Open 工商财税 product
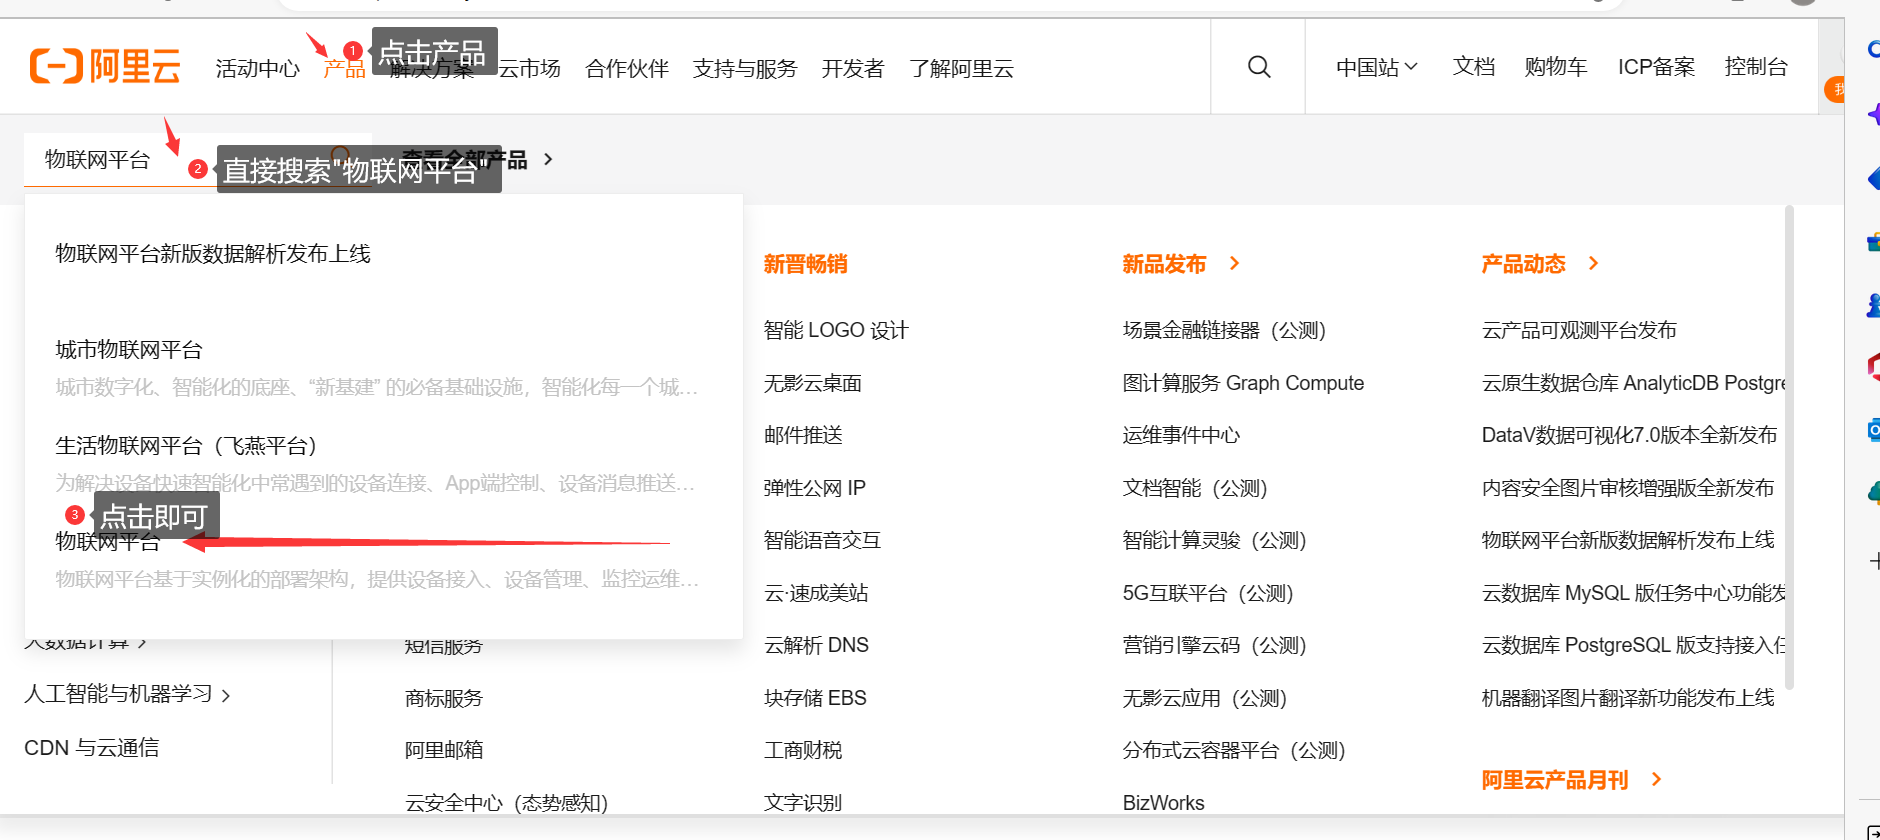1880x840 pixels. [803, 750]
